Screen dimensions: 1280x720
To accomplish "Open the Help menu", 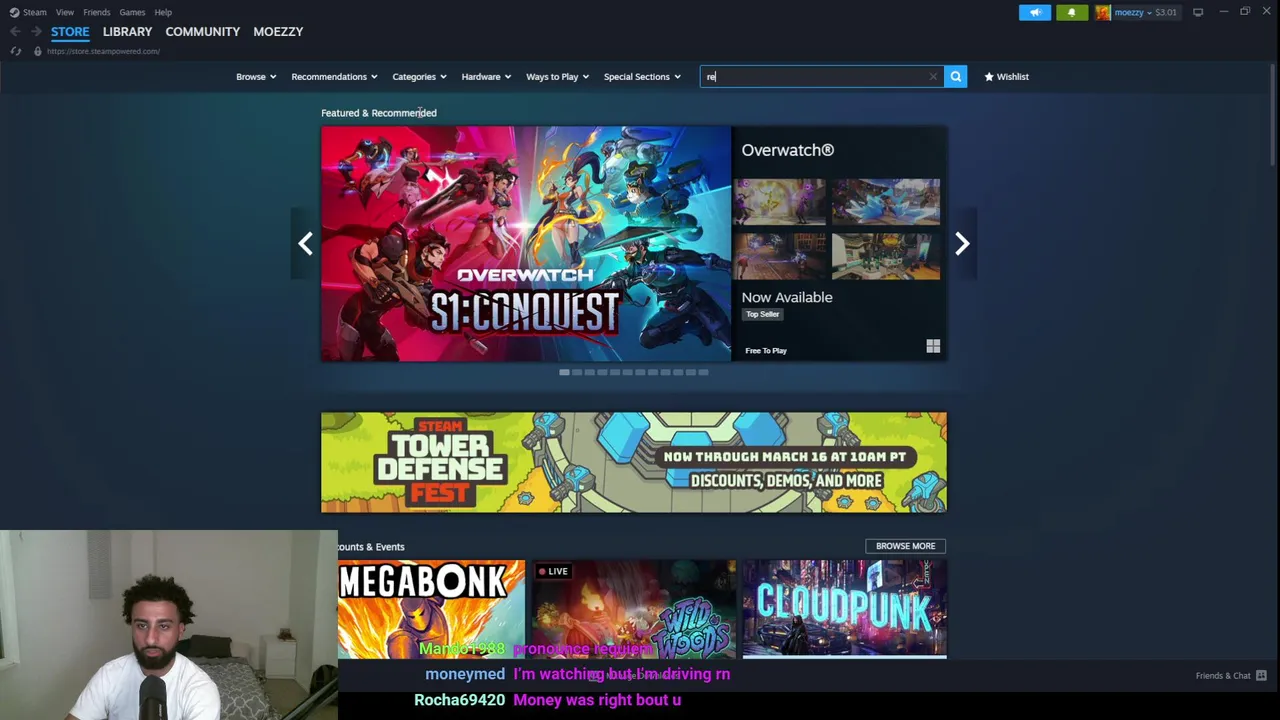I will [x=163, y=12].
